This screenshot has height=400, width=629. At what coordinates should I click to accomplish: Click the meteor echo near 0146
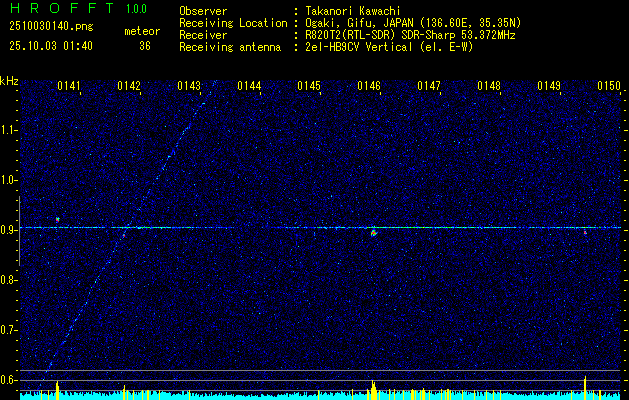coord(373,233)
